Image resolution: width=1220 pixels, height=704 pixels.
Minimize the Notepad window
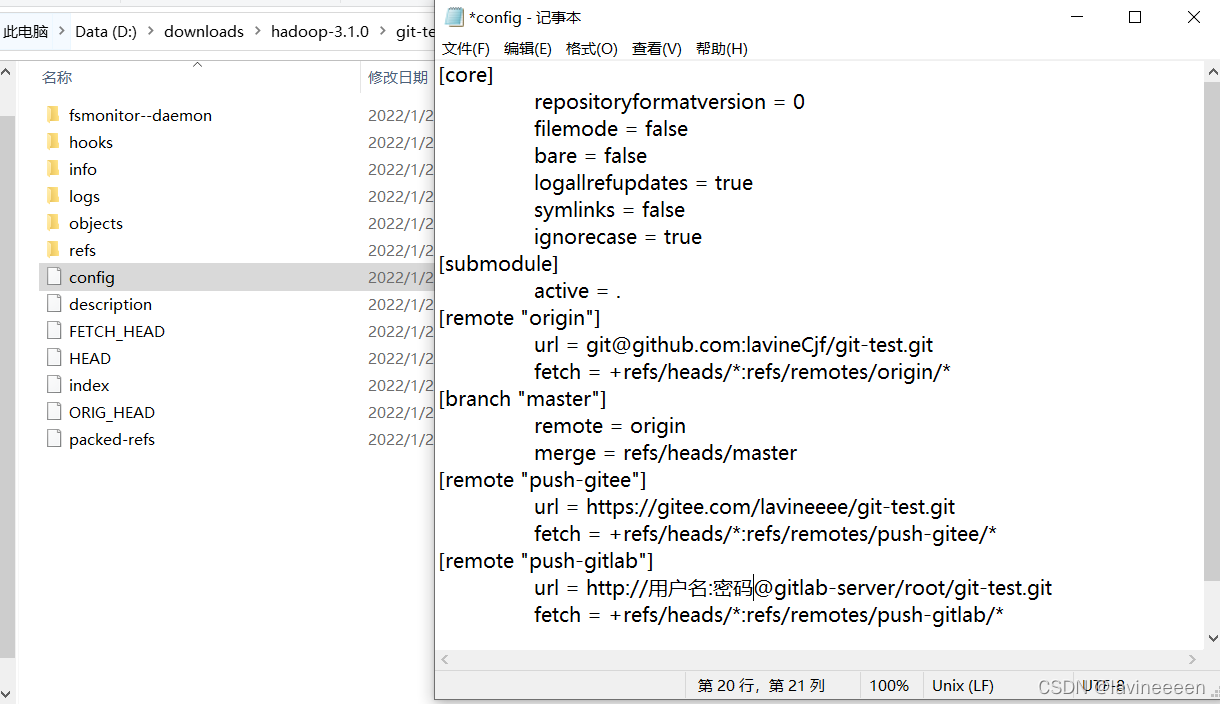(x=1077, y=17)
